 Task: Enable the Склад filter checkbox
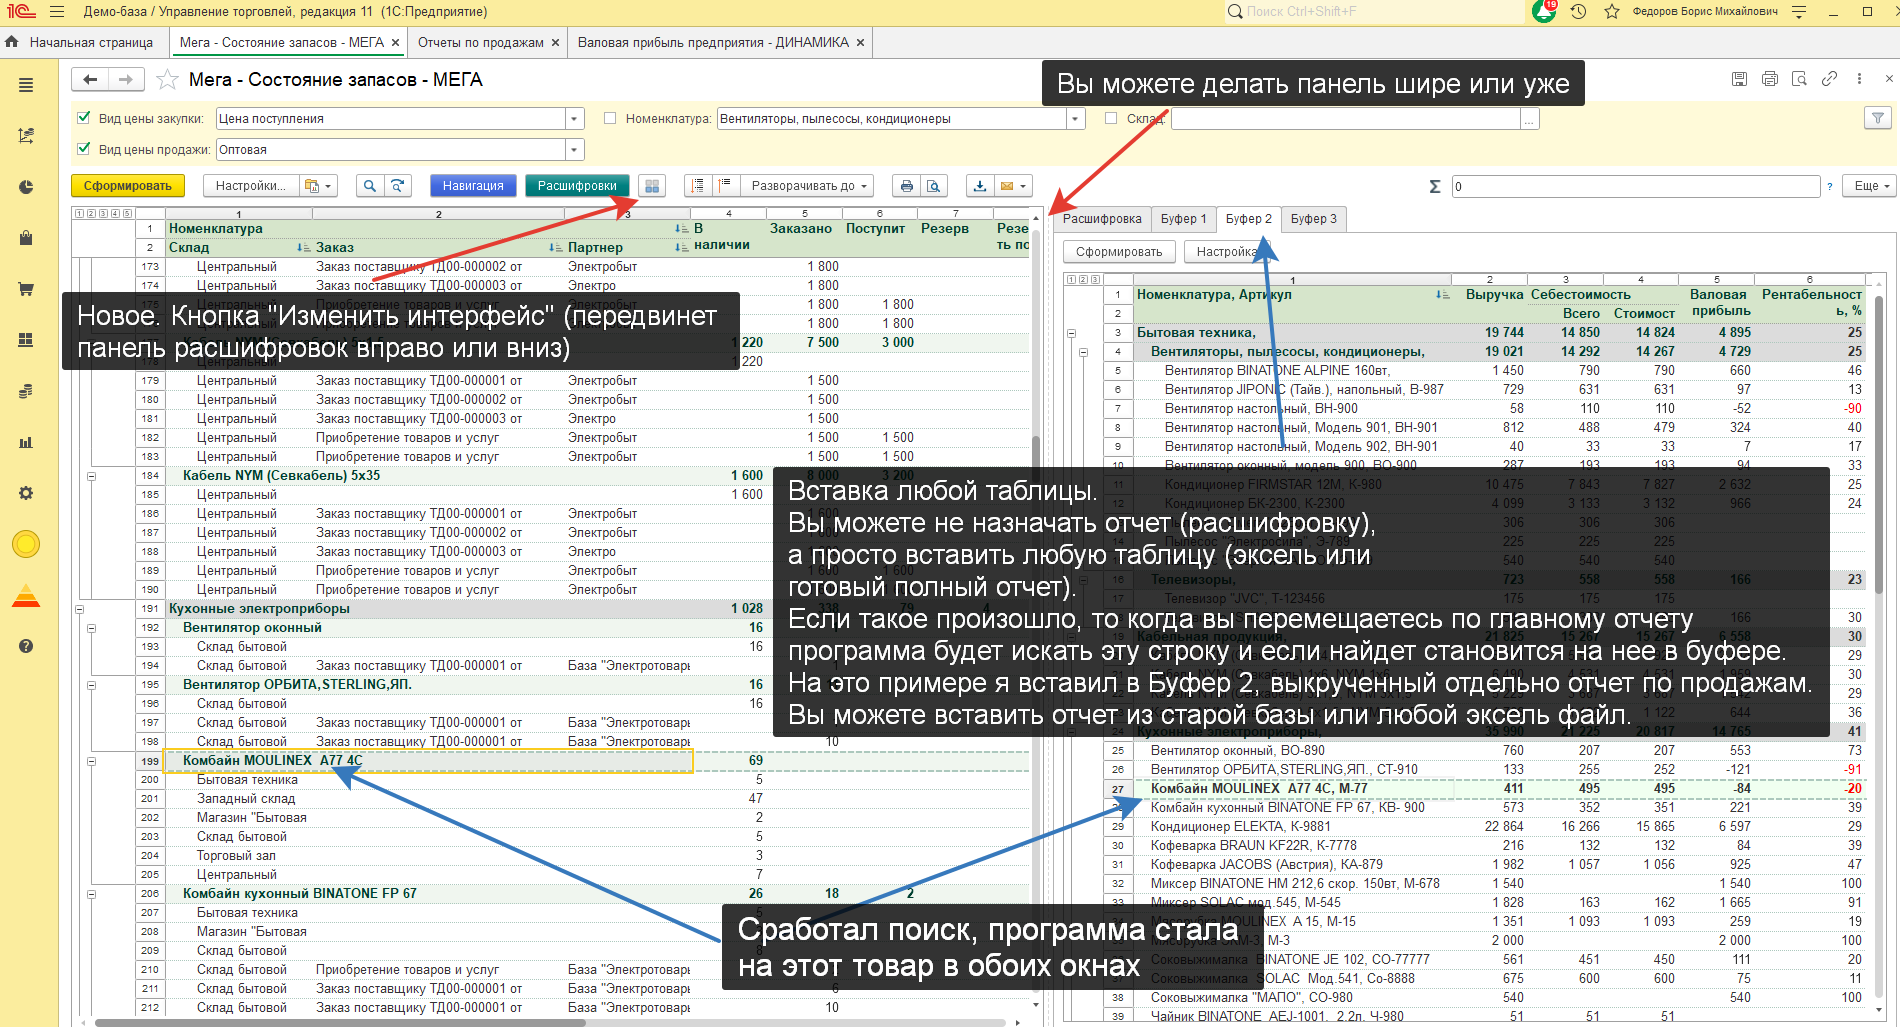click(x=1111, y=118)
